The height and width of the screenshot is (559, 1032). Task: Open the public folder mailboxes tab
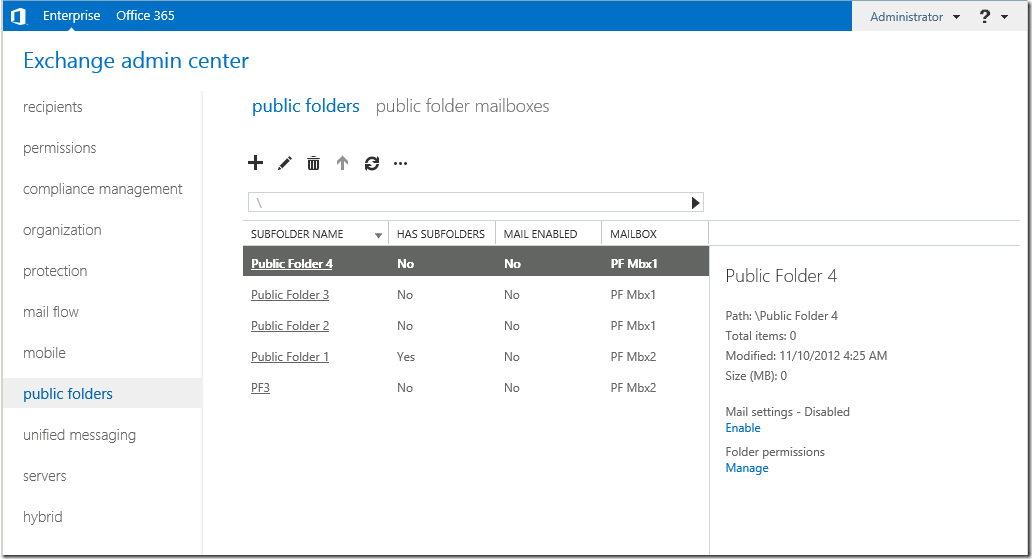[463, 106]
